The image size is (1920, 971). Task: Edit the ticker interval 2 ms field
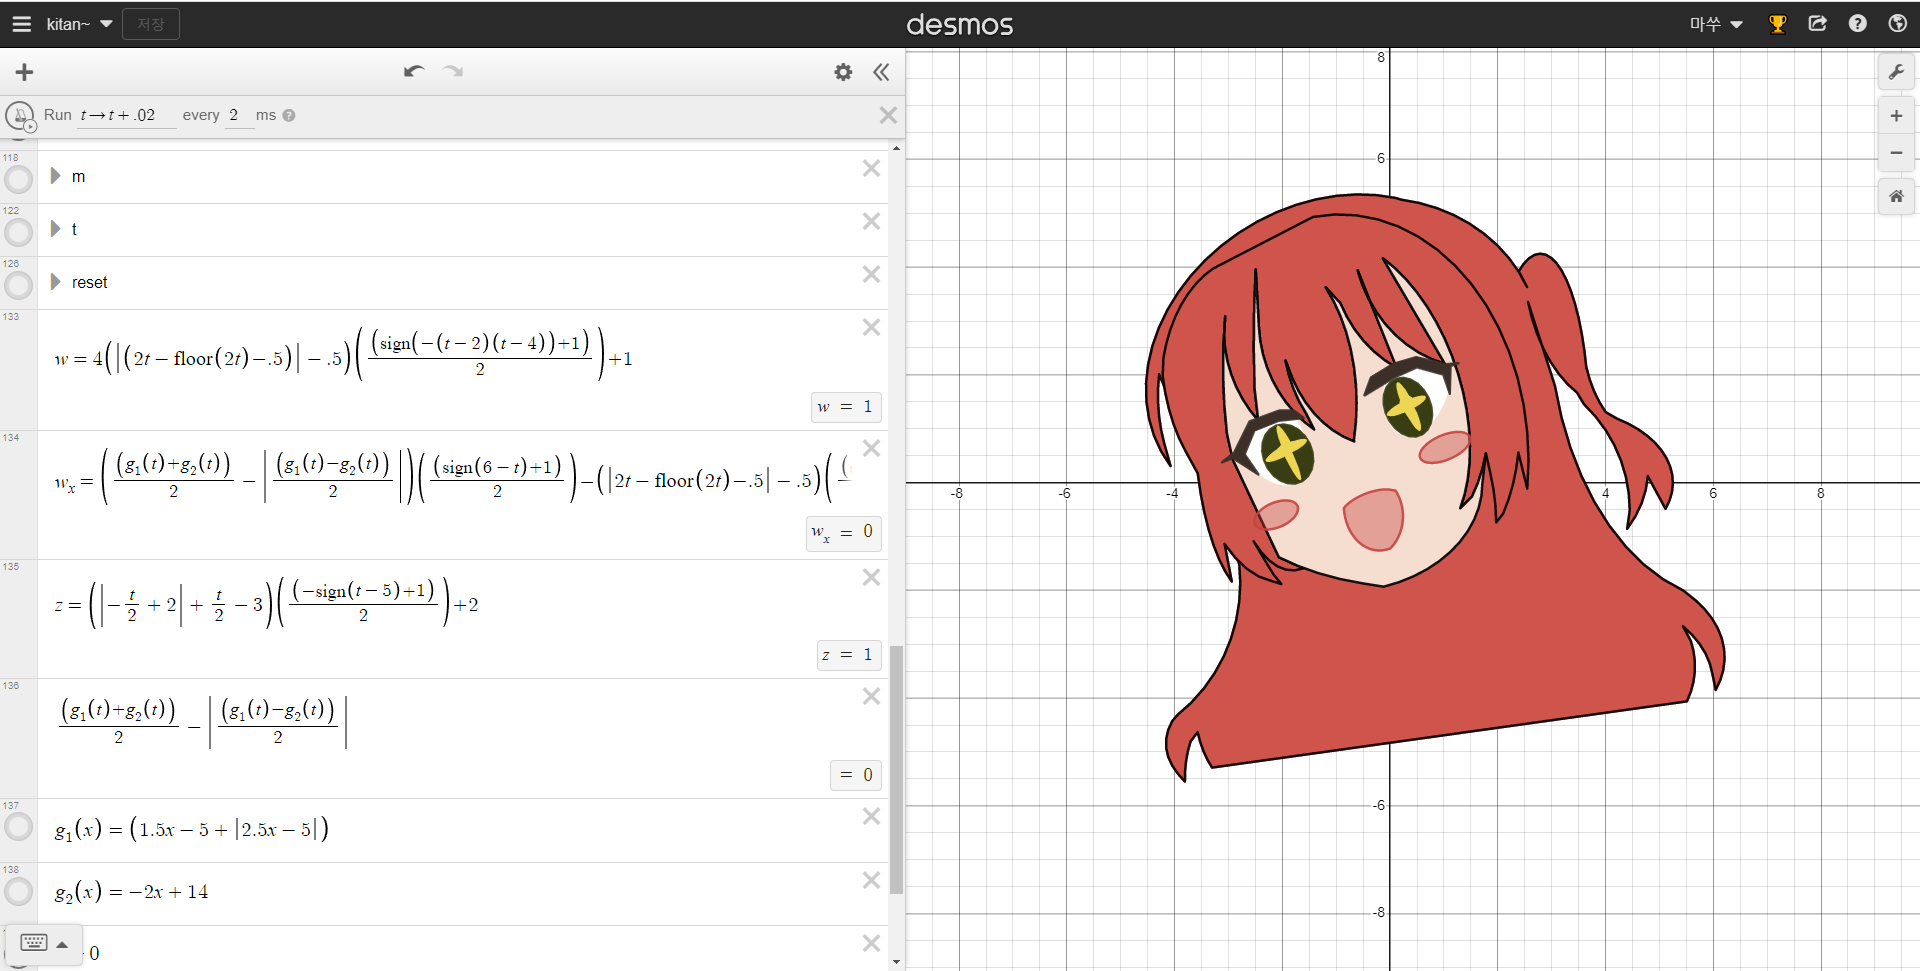coord(238,115)
